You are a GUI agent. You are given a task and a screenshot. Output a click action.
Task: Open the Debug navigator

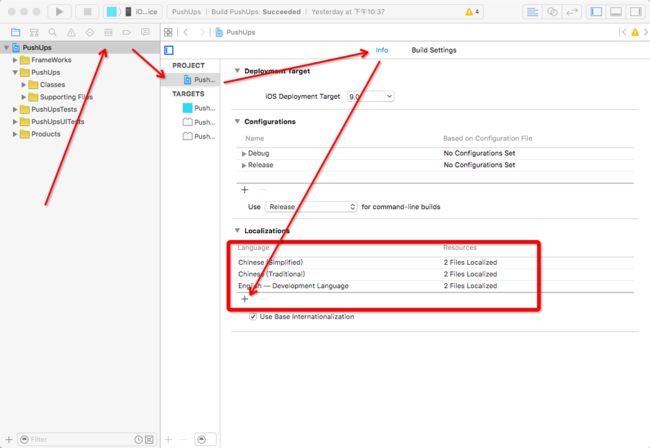tap(108, 32)
